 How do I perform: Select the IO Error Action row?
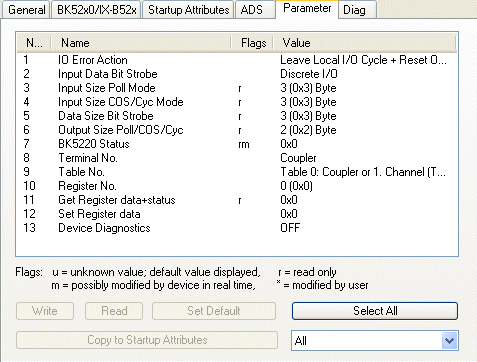point(237,60)
